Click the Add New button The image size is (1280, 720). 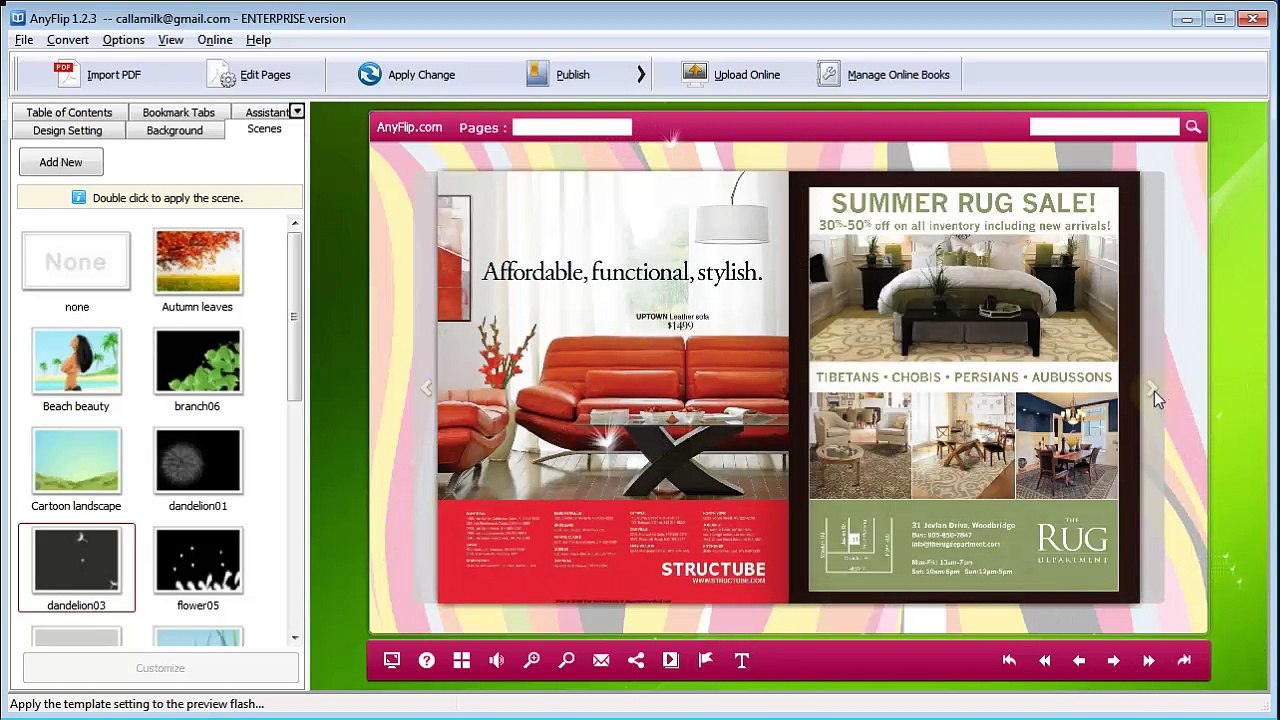pyautogui.click(x=61, y=162)
